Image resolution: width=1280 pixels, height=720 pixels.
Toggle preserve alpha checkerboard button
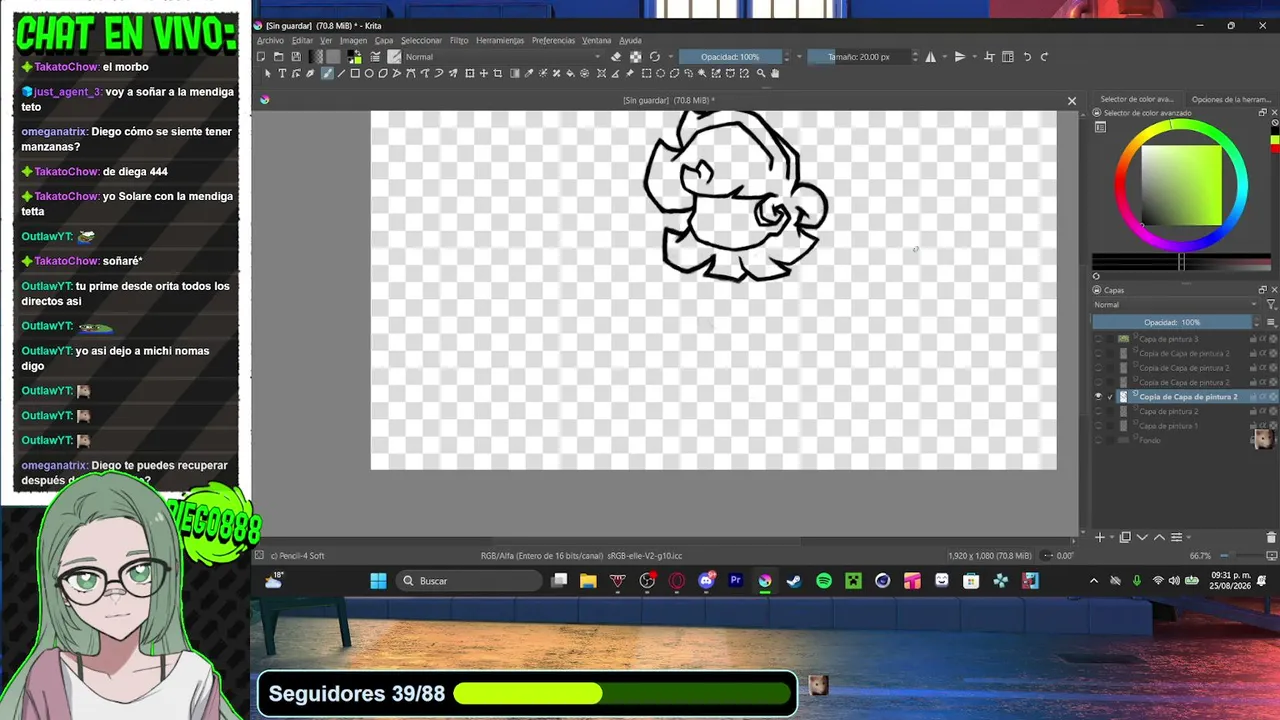(x=635, y=57)
